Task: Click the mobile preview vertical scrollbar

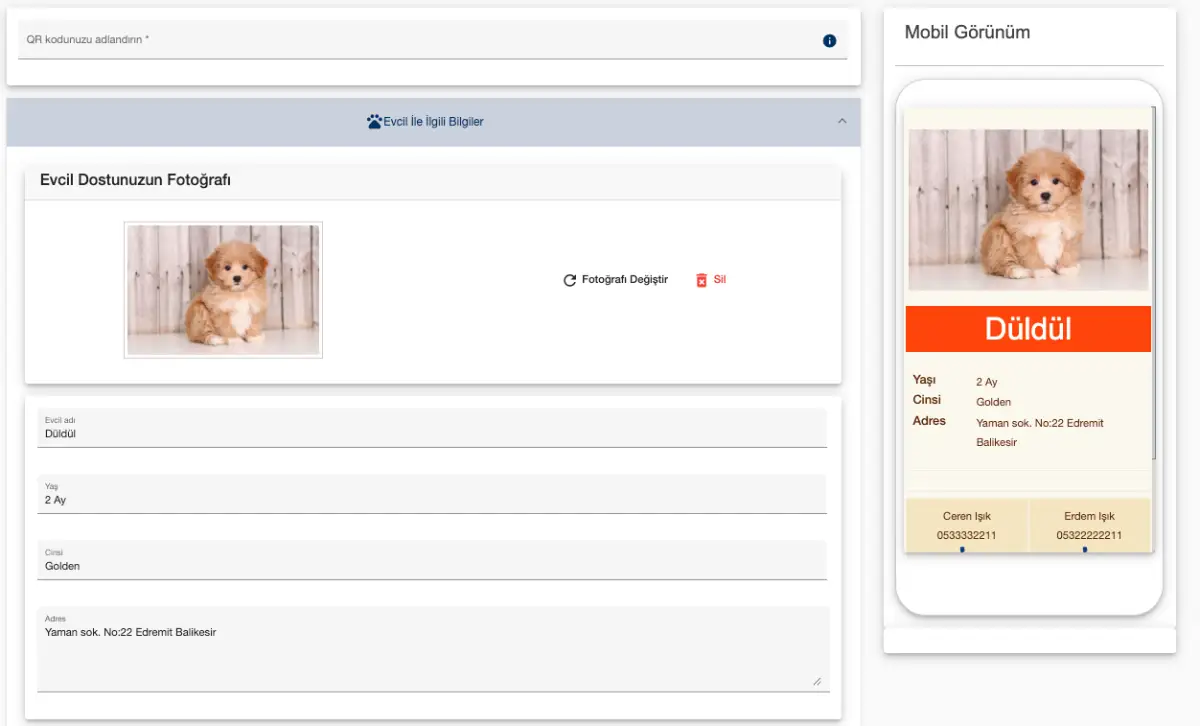Action: pos(1155,280)
